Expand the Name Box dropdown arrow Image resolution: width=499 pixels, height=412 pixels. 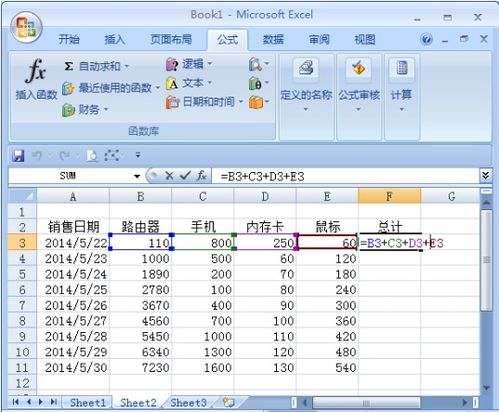click(x=137, y=176)
